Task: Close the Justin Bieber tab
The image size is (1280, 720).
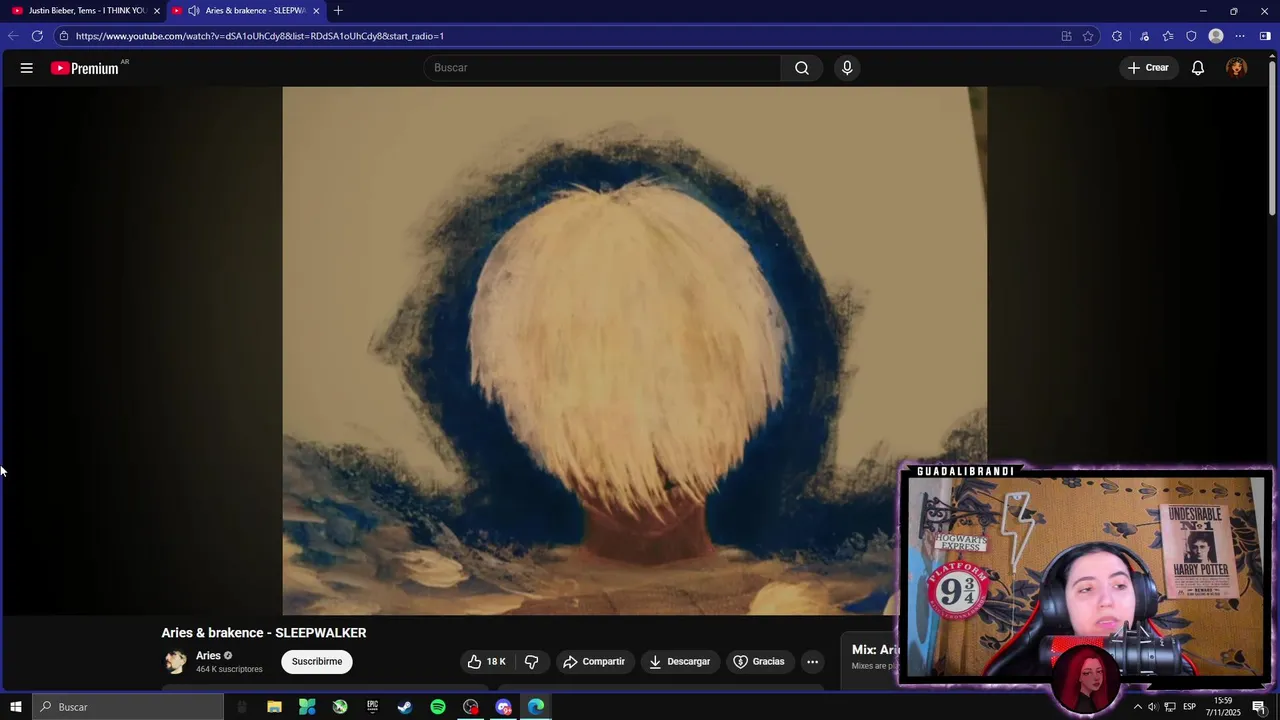Action: (x=156, y=10)
